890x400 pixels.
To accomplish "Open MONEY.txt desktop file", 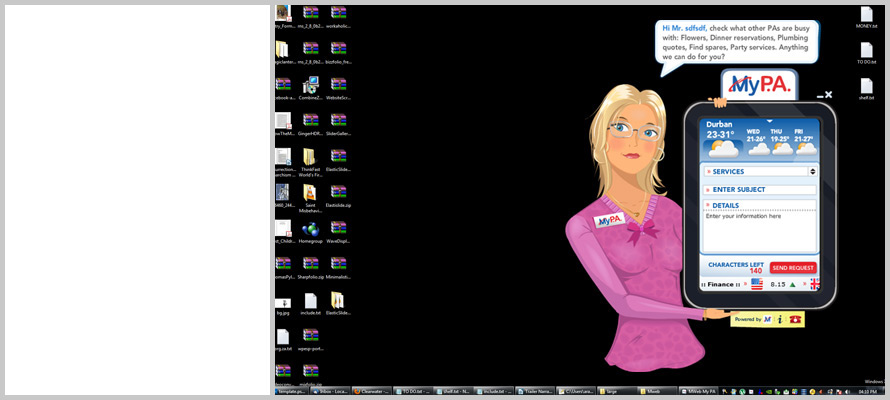I will (x=866, y=18).
